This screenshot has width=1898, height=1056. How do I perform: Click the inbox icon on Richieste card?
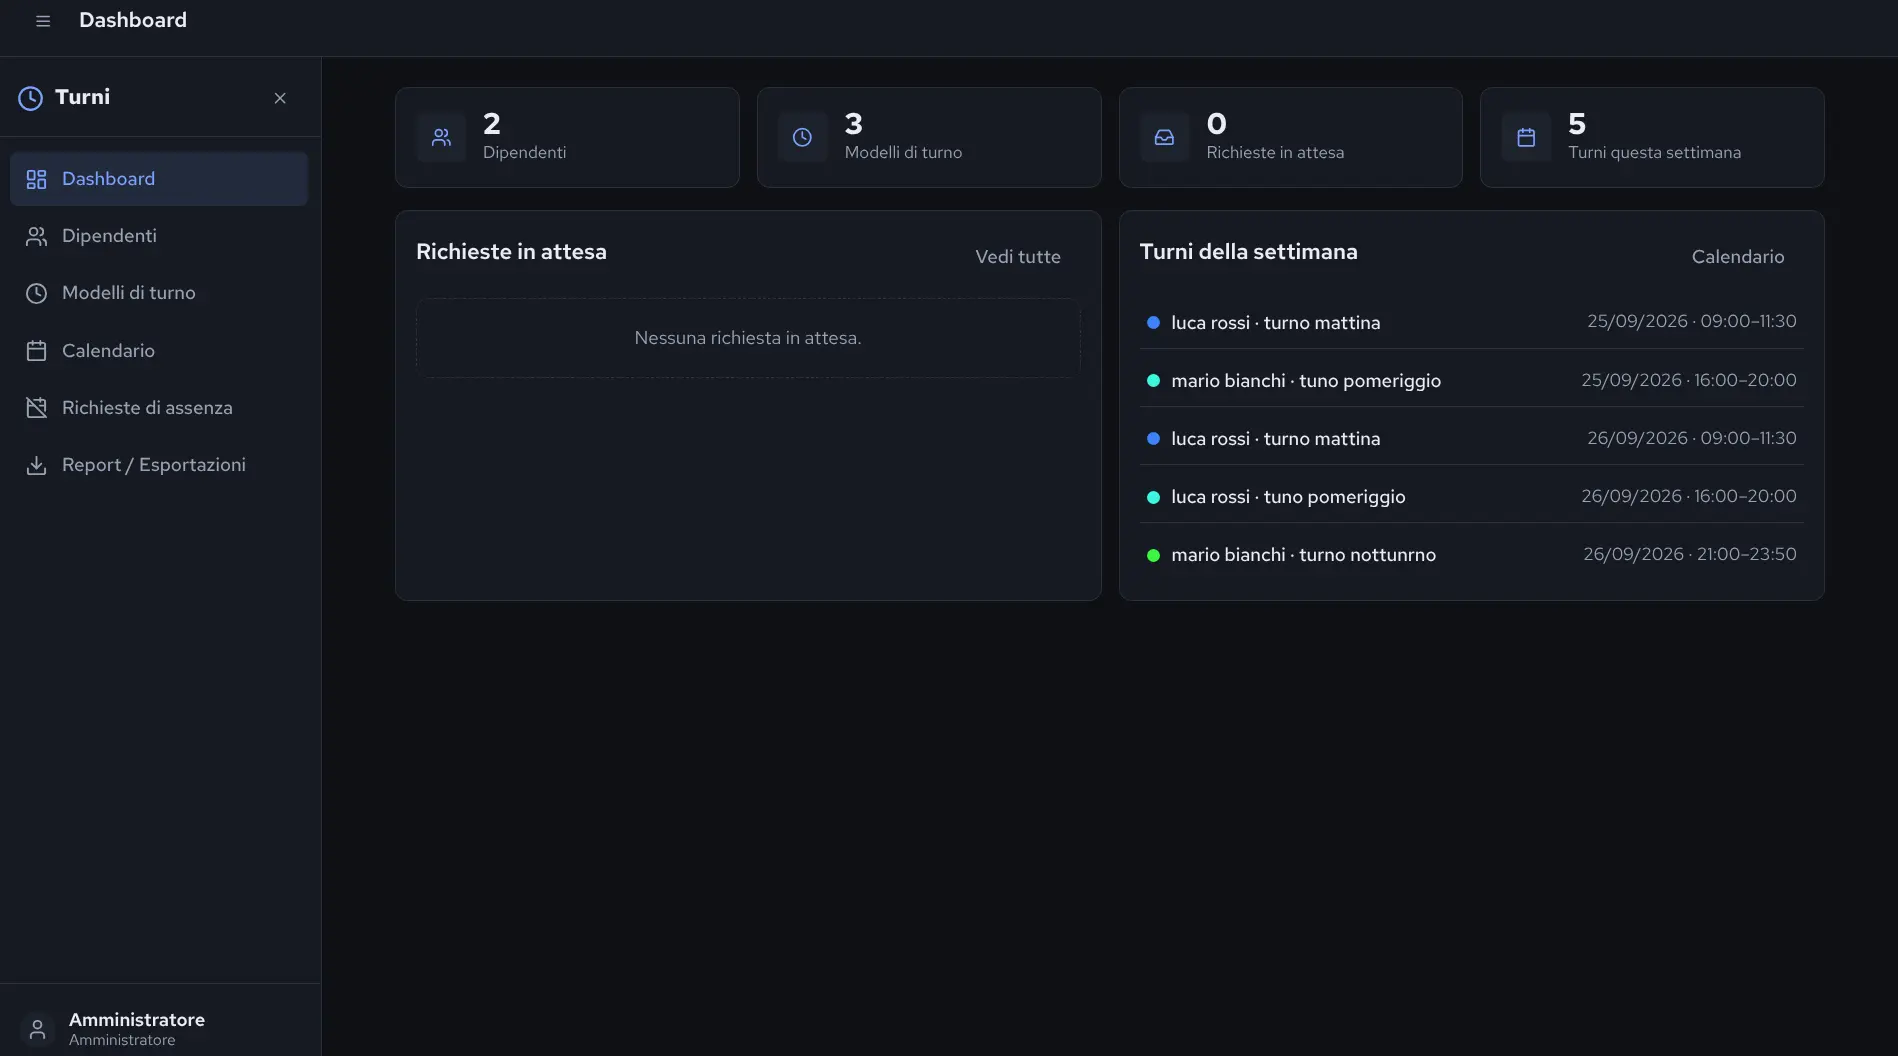[1164, 138]
